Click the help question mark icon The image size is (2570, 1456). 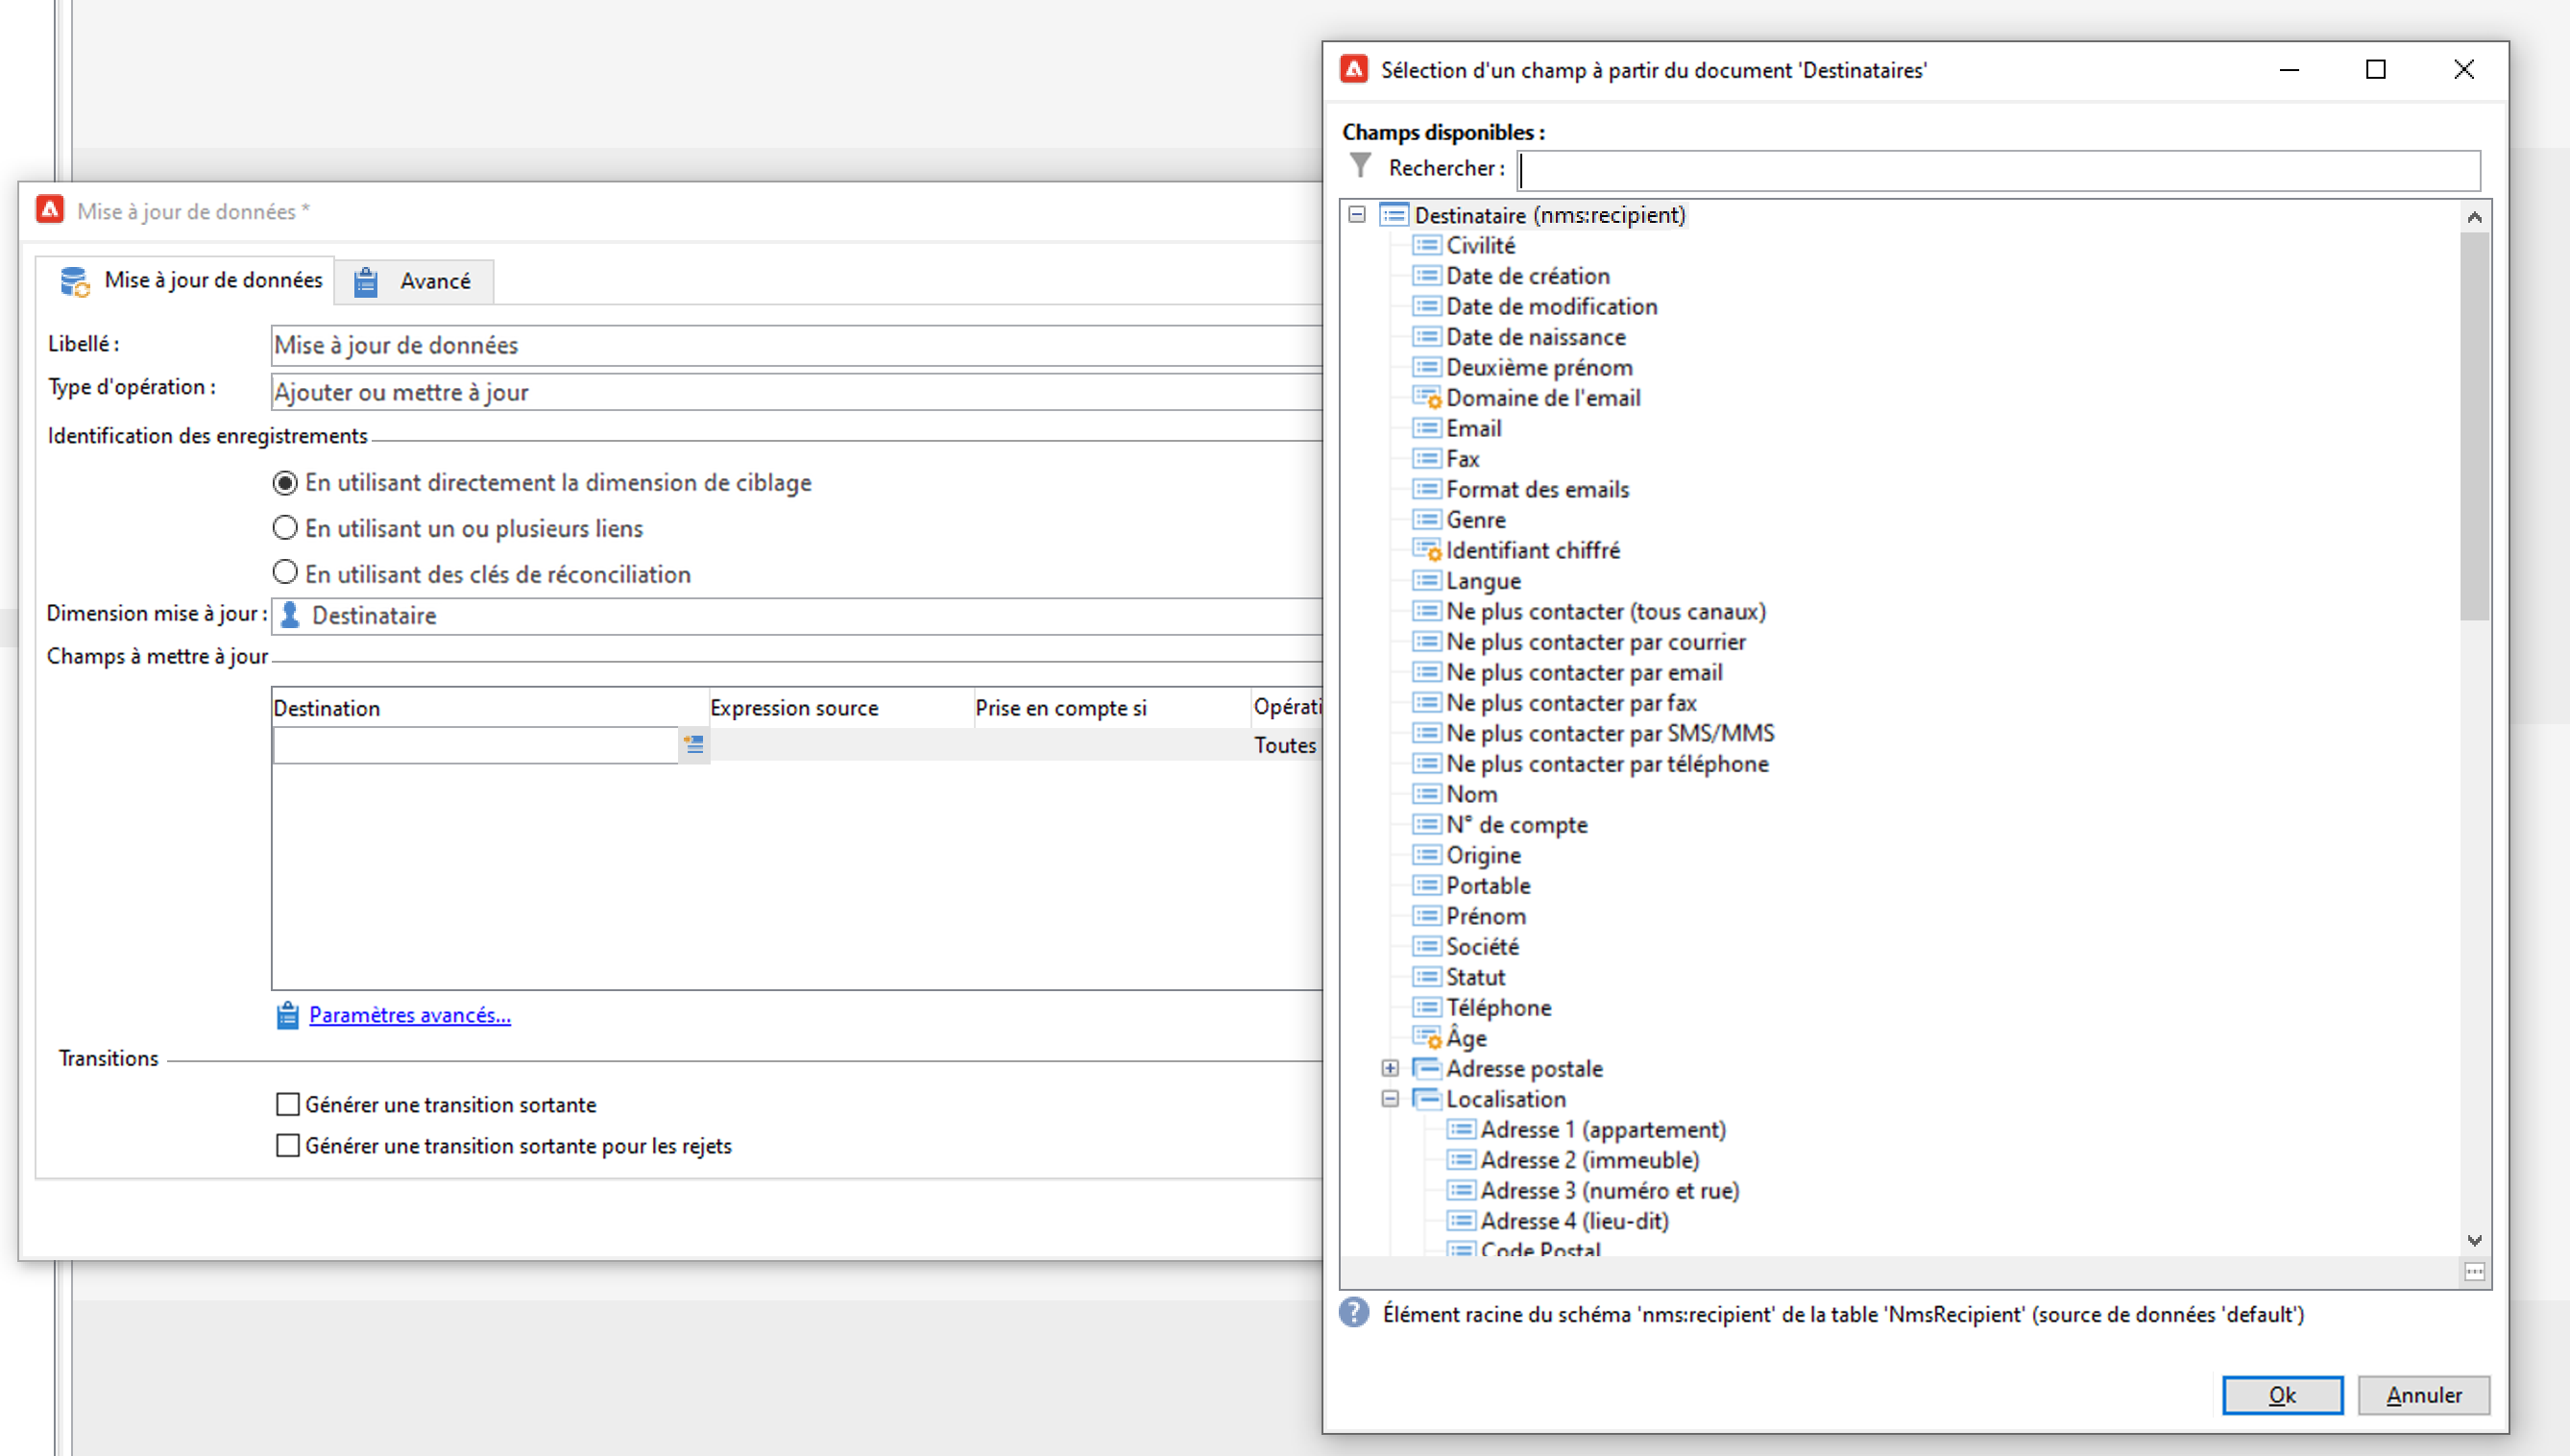click(1354, 1313)
